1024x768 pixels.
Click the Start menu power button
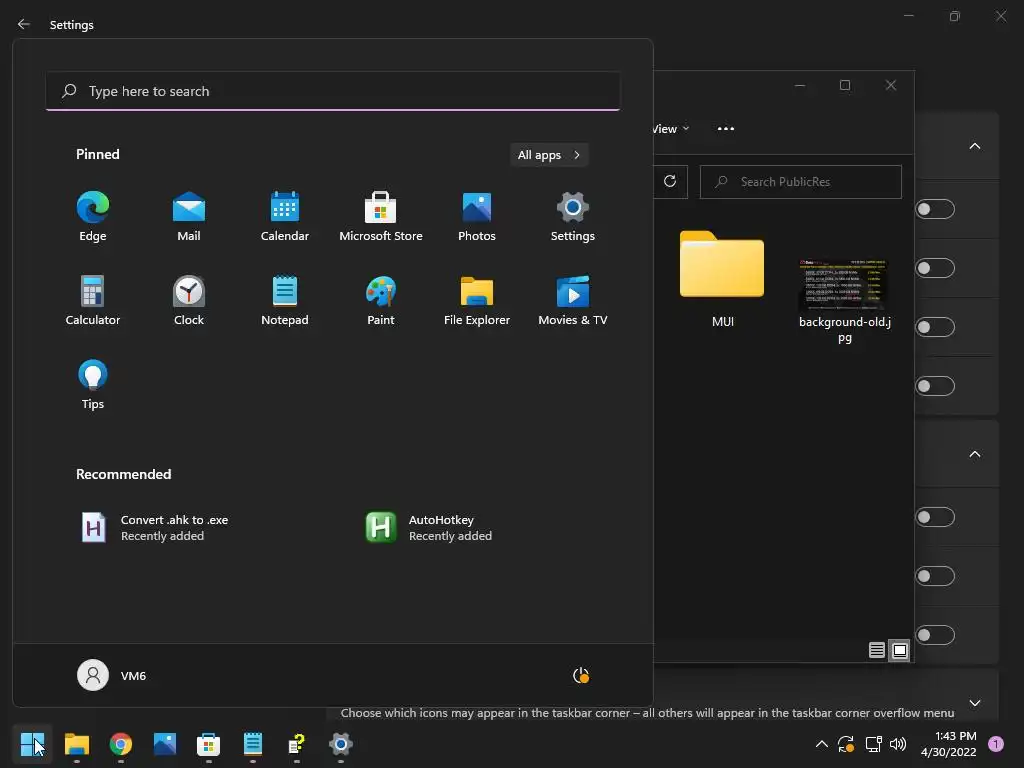pos(581,675)
